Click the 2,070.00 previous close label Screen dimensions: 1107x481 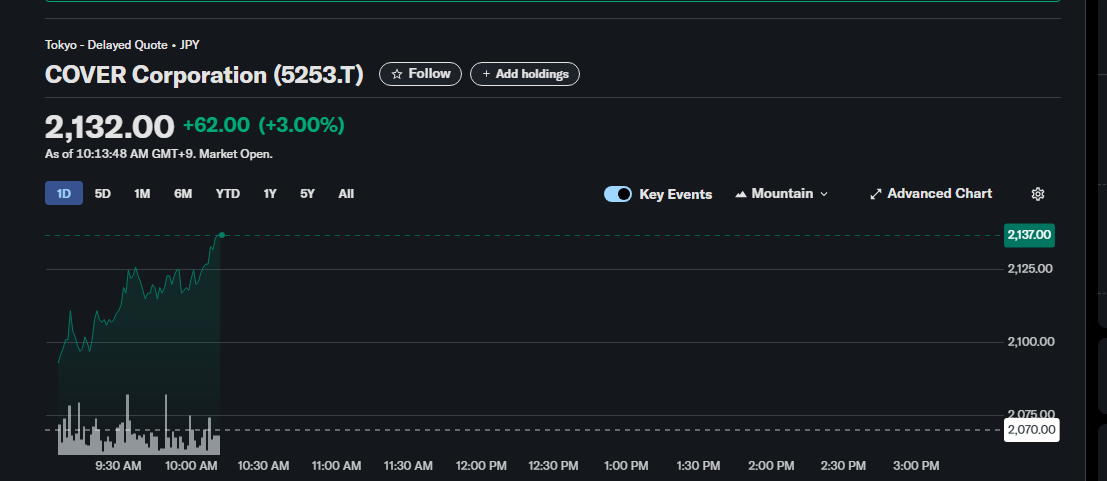(1031, 429)
